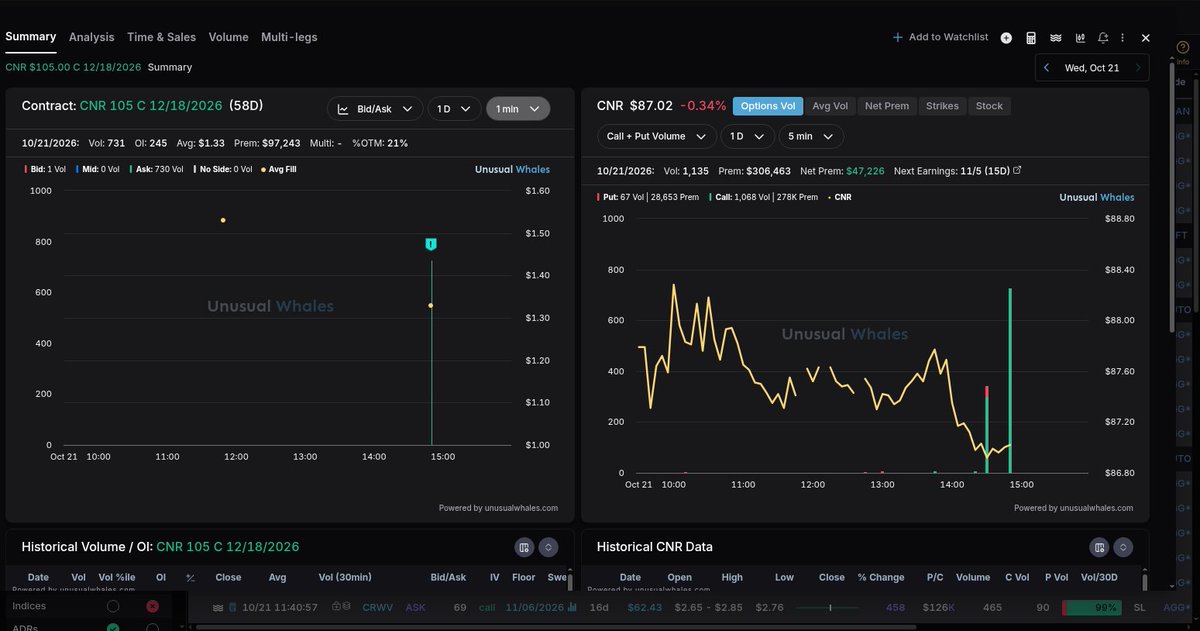Expand the Historical CNR Data panel
This screenshot has width=1200, height=631.
click(1124, 547)
